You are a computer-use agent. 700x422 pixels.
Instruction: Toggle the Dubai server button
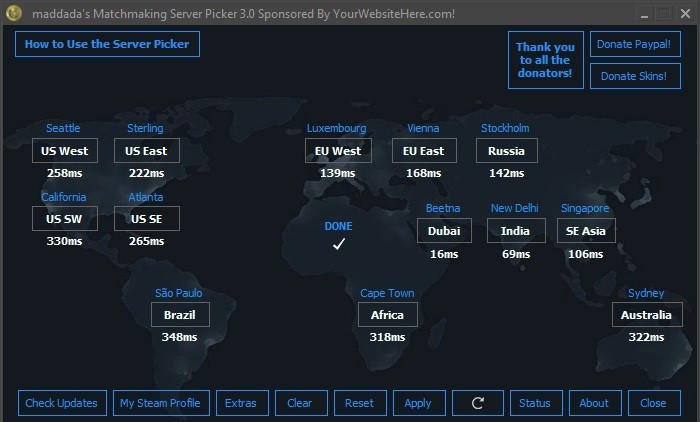pyautogui.click(x=444, y=230)
